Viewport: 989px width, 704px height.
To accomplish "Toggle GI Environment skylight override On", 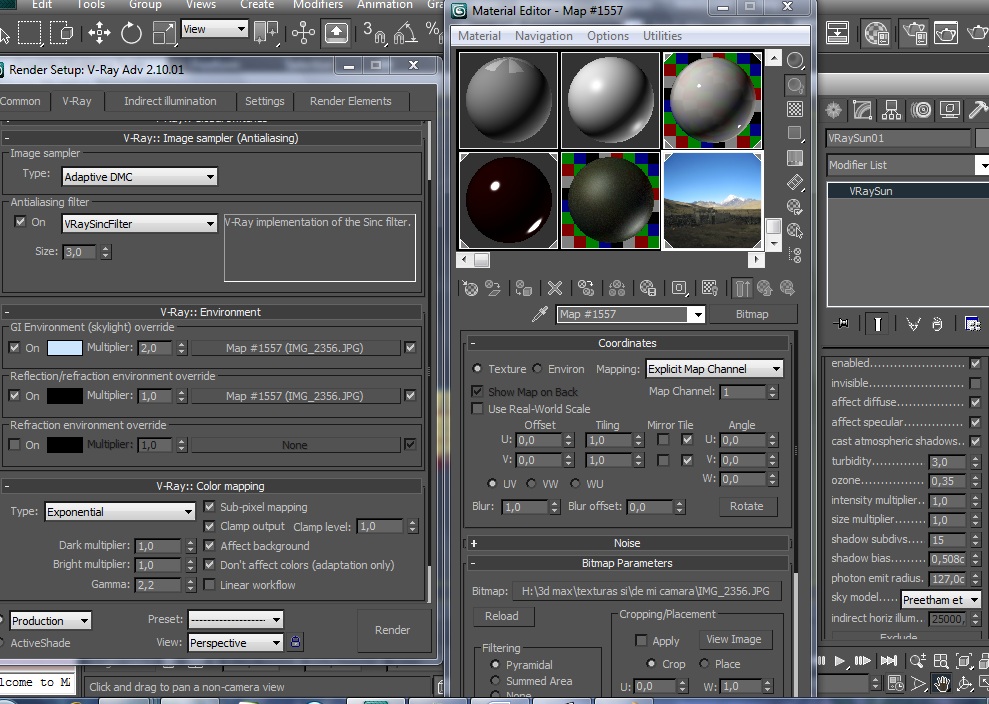I will (15, 347).
